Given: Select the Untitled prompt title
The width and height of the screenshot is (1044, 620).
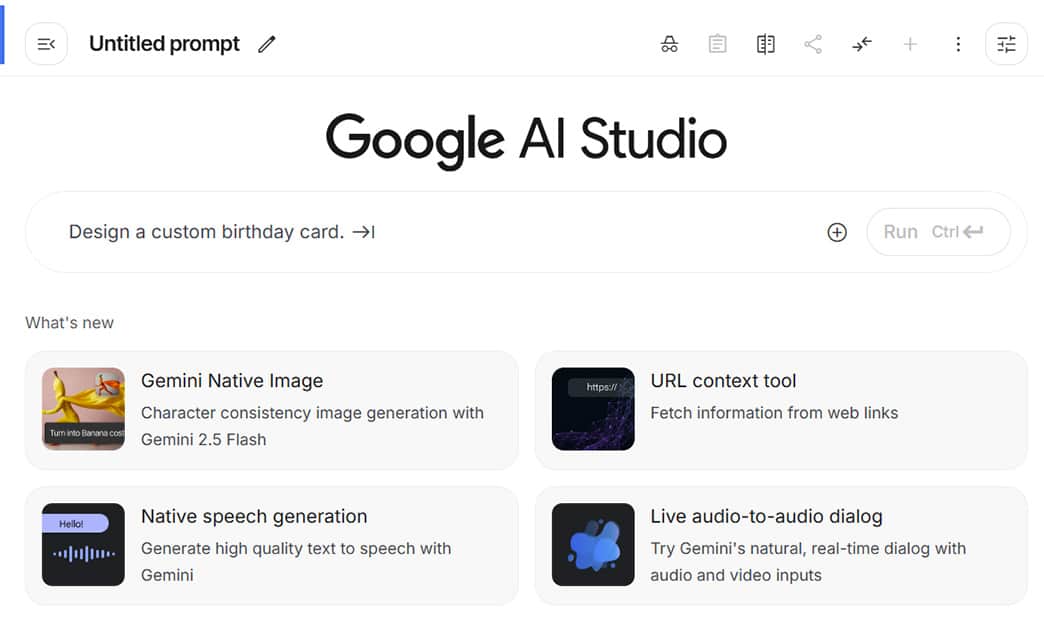Looking at the screenshot, I should point(164,43).
